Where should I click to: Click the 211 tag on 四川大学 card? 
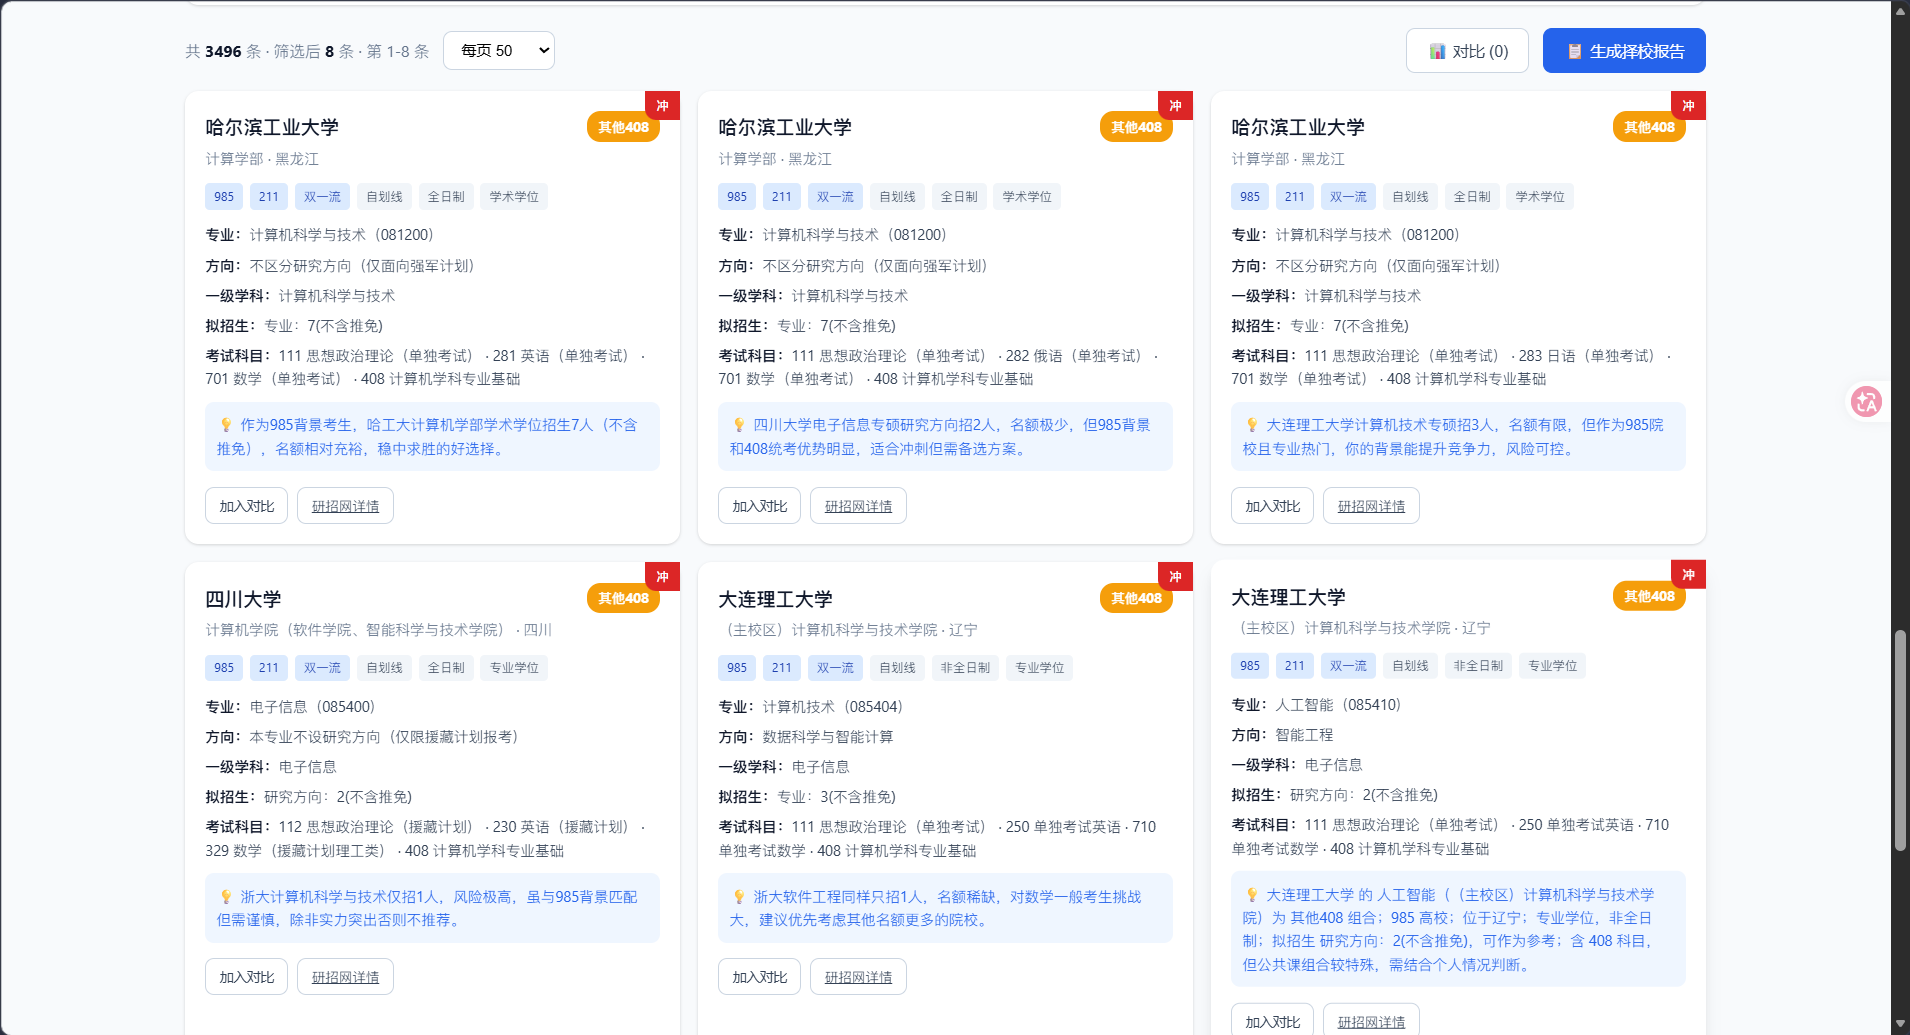tap(269, 668)
